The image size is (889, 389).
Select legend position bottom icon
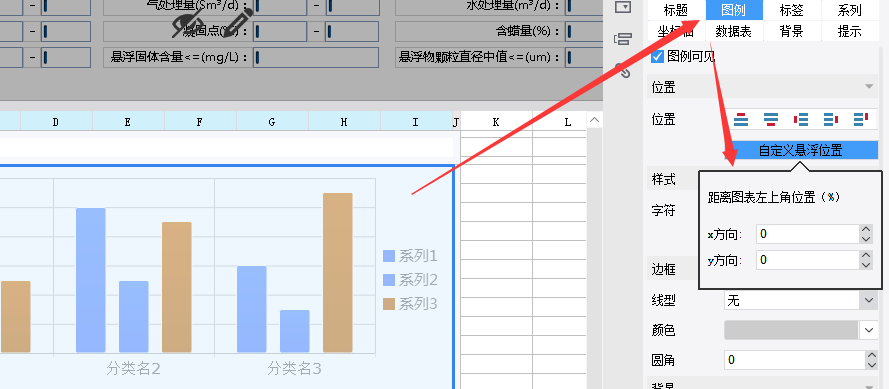click(771, 119)
